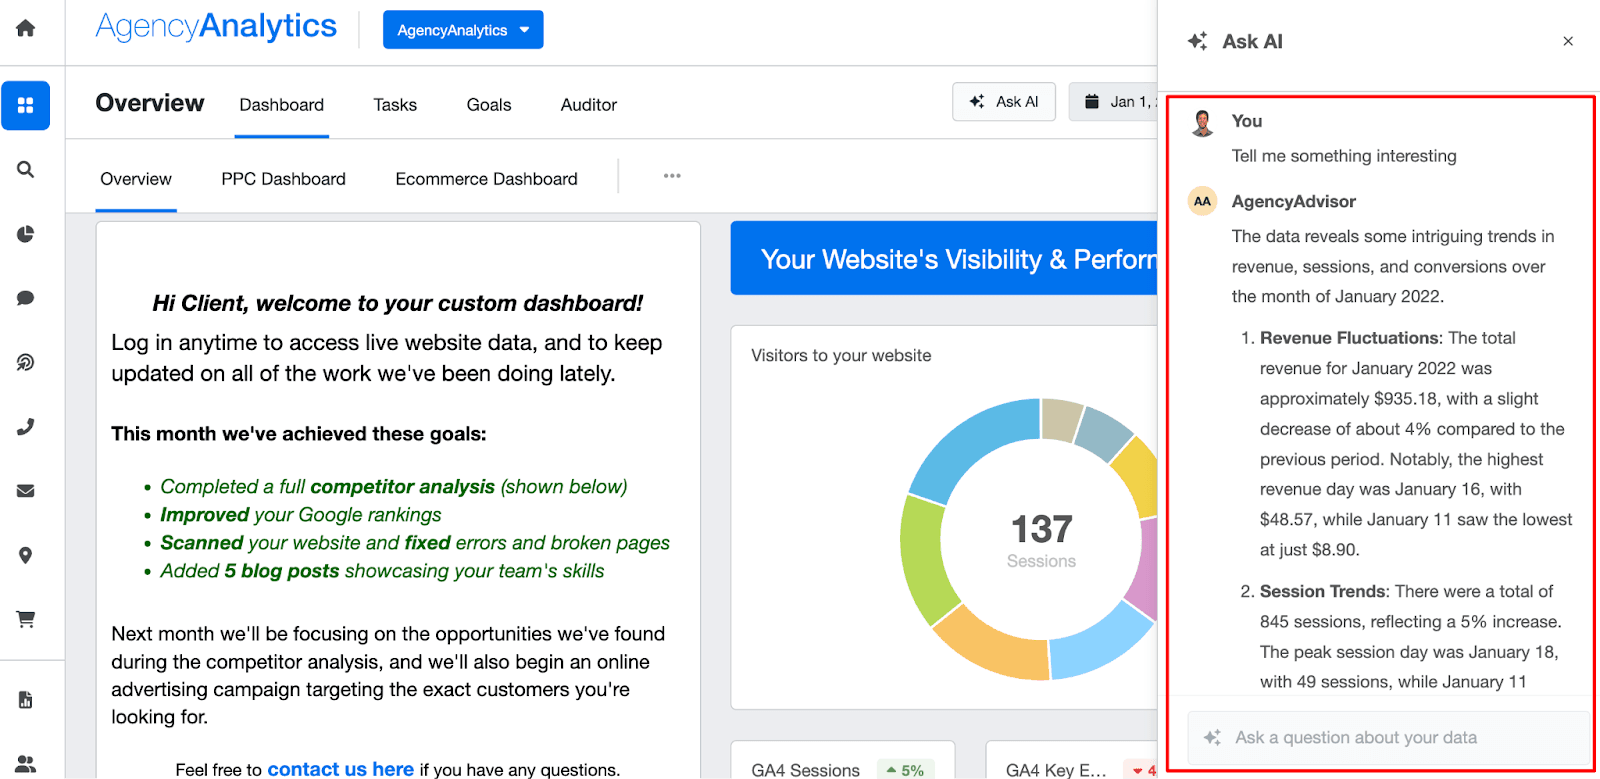Click the GA4 Key E… widget title
1600x779 pixels.
1056,770
